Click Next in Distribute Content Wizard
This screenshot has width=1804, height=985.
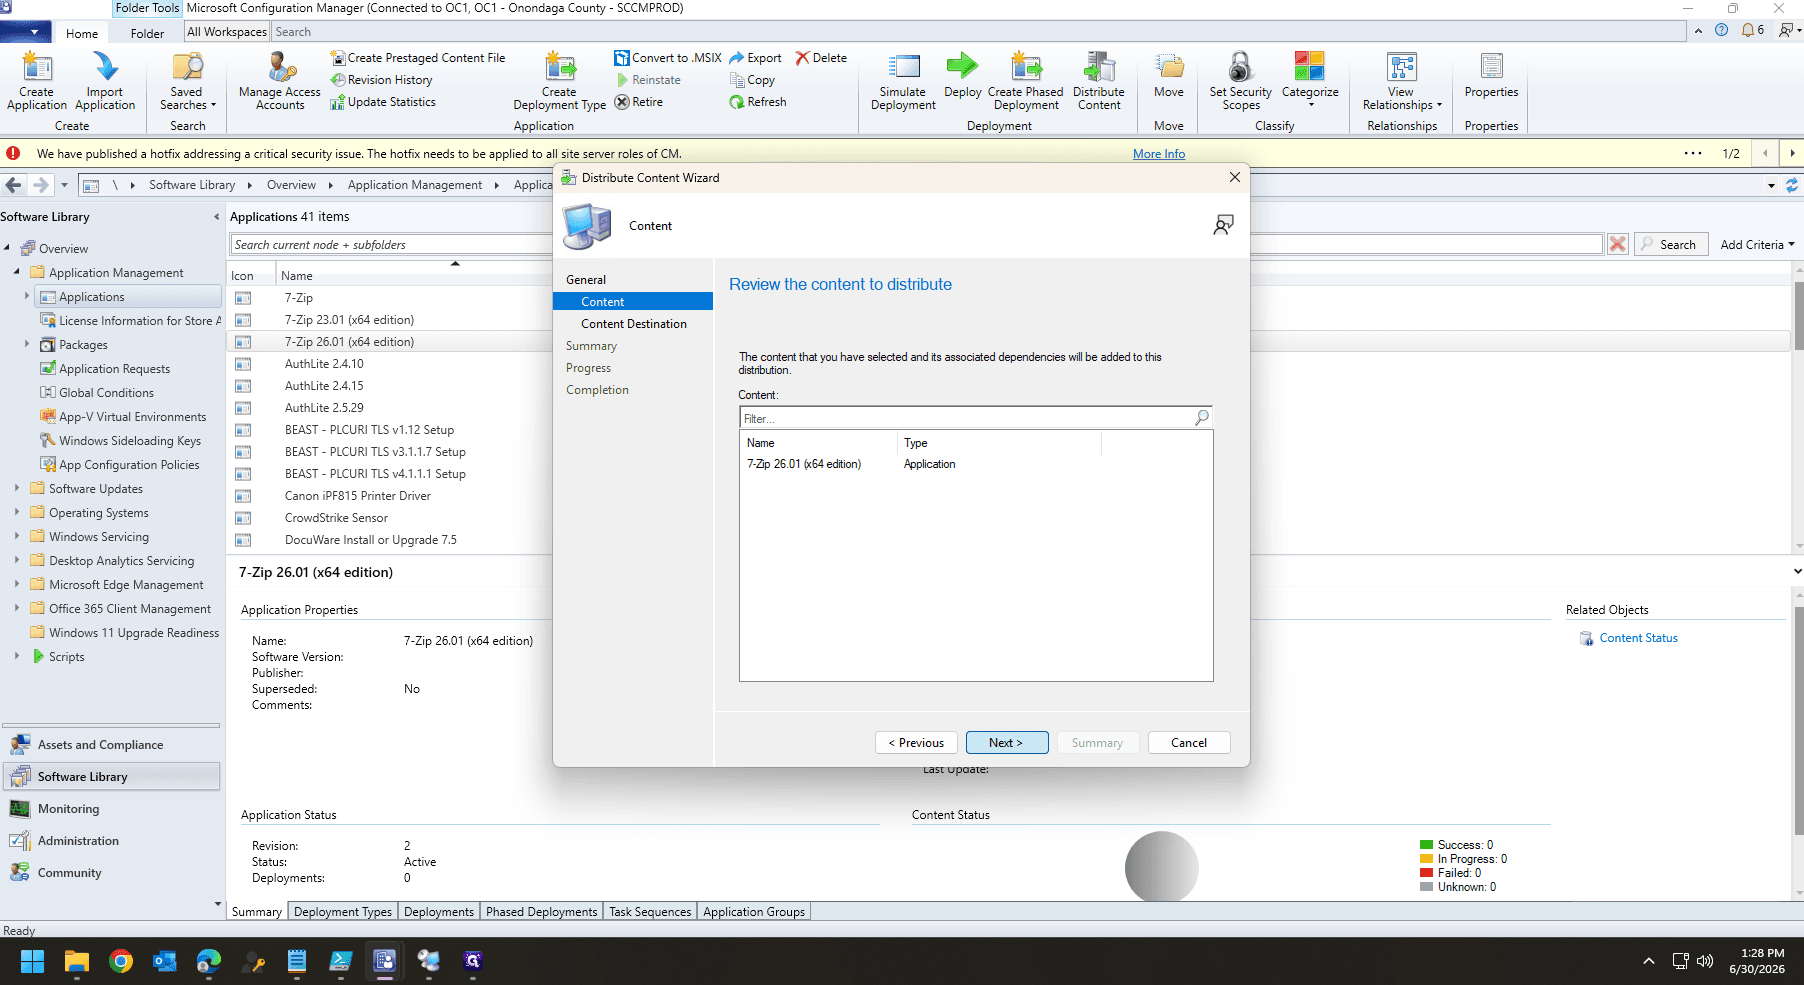tap(1006, 742)
